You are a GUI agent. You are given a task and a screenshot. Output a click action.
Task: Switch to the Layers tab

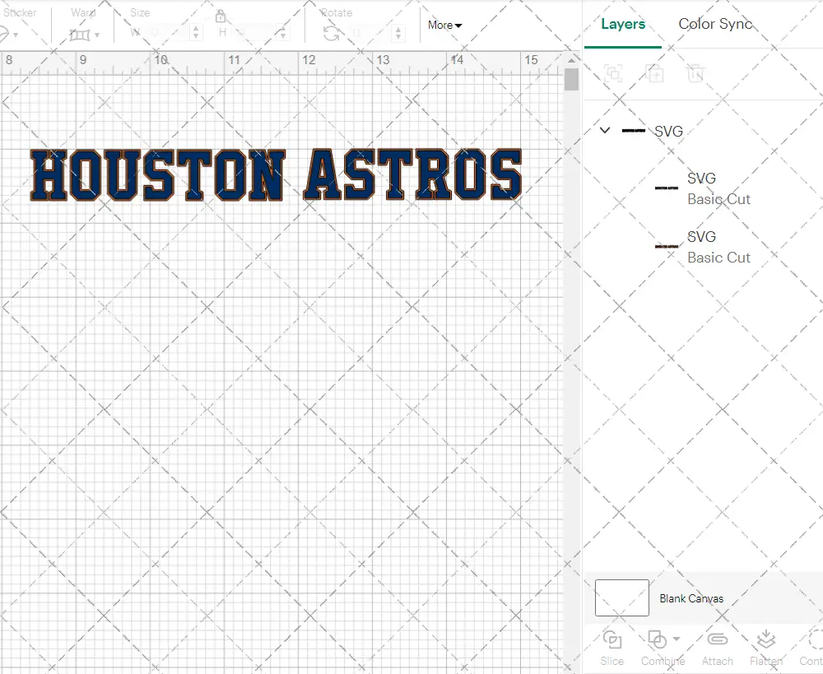(x=623, y=24)
